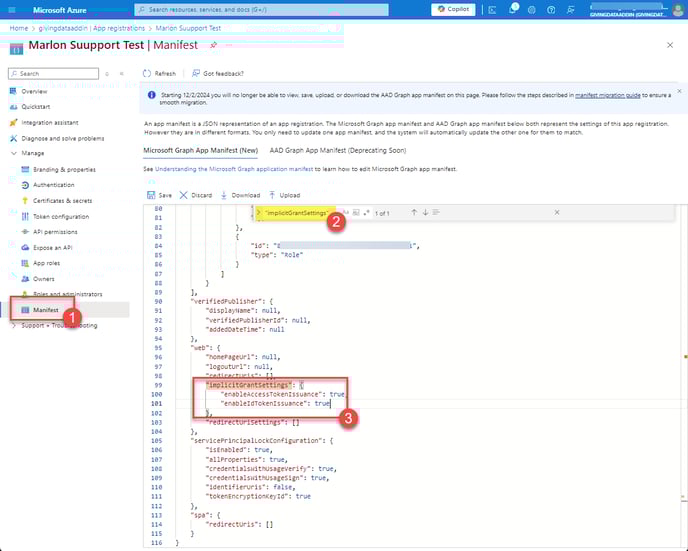Select Manifest in the sidebar
The image size is (688, 551).
46,310
